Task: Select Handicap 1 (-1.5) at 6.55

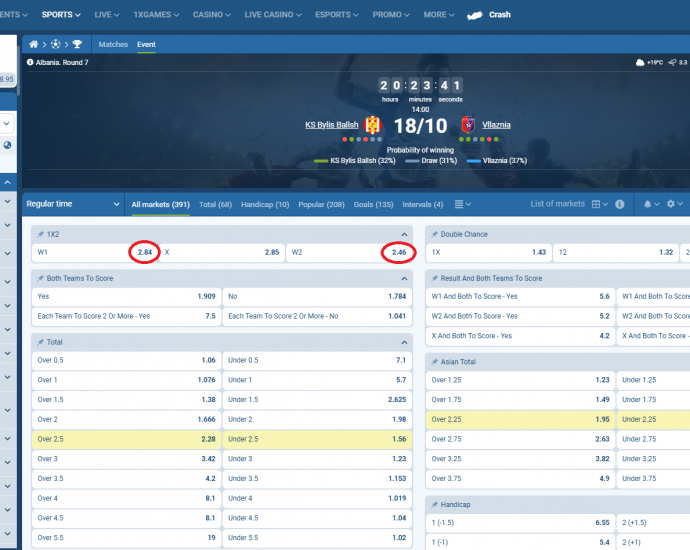Action: pos(520,523)
